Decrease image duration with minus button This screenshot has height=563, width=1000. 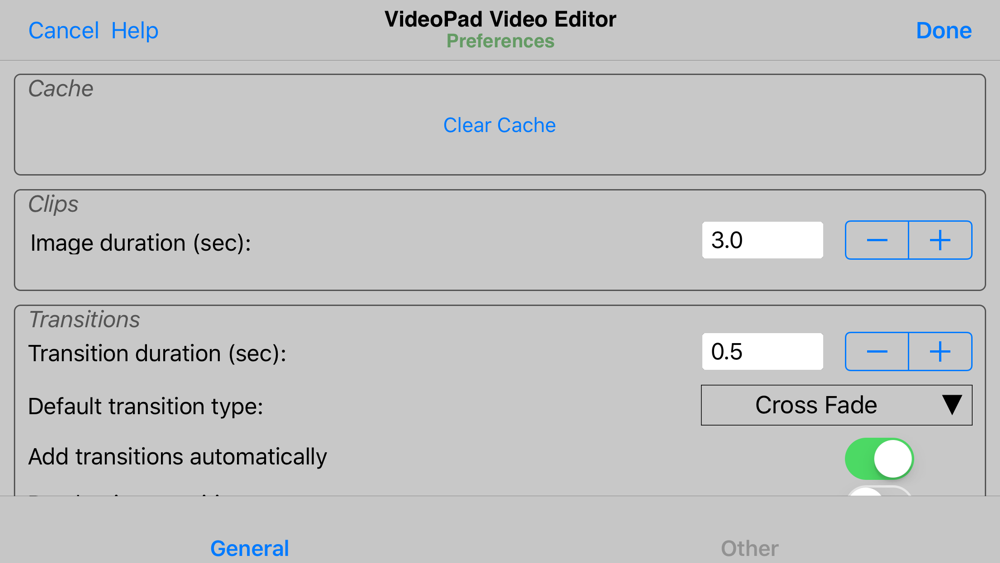tap(877, 240)
